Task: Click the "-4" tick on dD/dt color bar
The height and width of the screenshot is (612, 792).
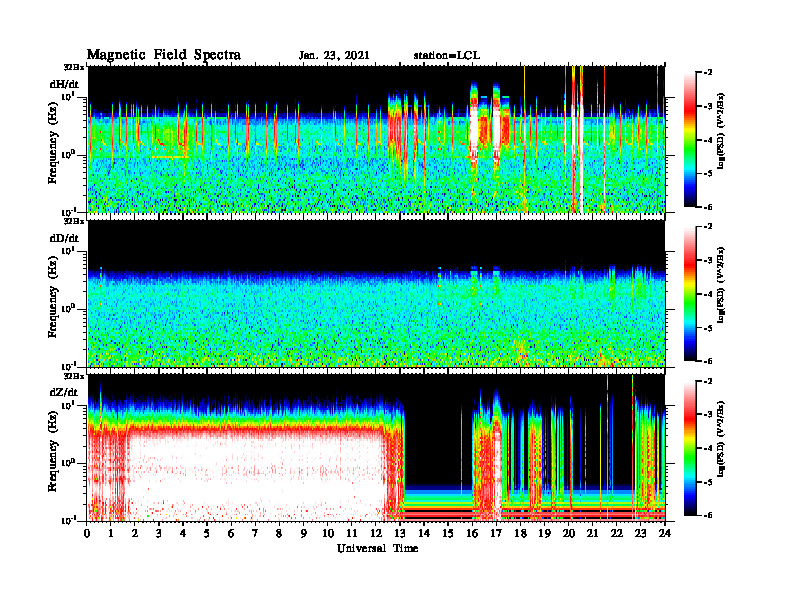Action: (x=708, y=294)
